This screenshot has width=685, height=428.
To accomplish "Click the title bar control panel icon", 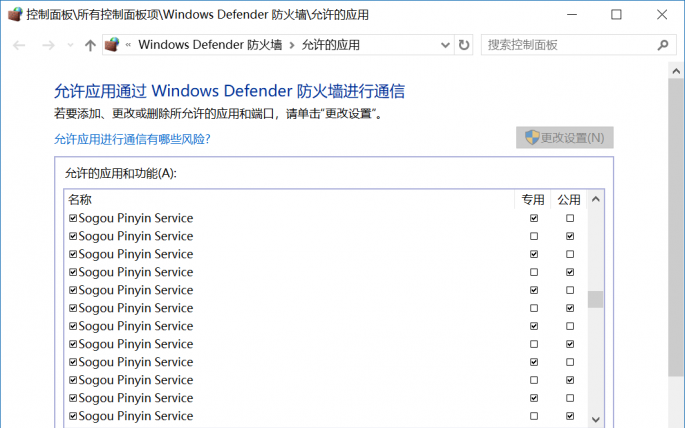I will [14, 14].
